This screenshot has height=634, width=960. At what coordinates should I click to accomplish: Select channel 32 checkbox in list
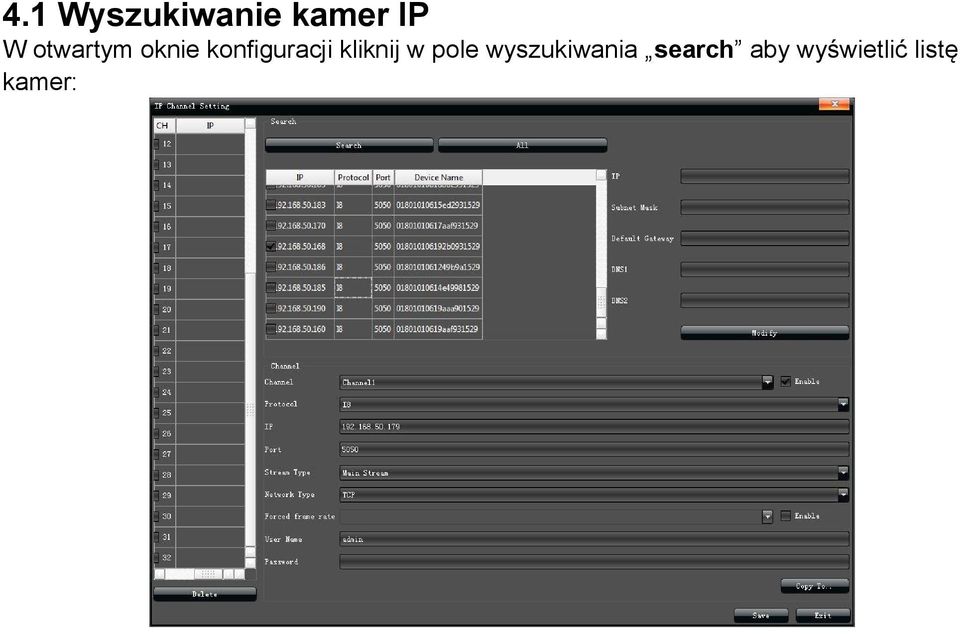tap(156, 558)
